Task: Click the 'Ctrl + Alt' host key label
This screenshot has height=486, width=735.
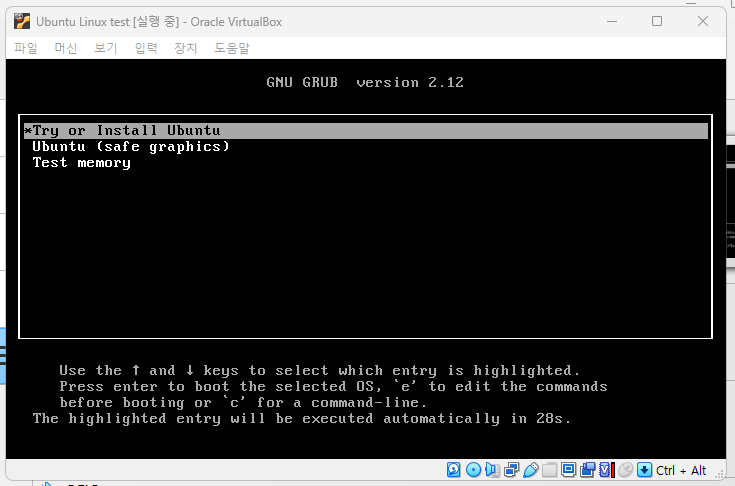Action: pyautogui.click(x=681, y=470)
